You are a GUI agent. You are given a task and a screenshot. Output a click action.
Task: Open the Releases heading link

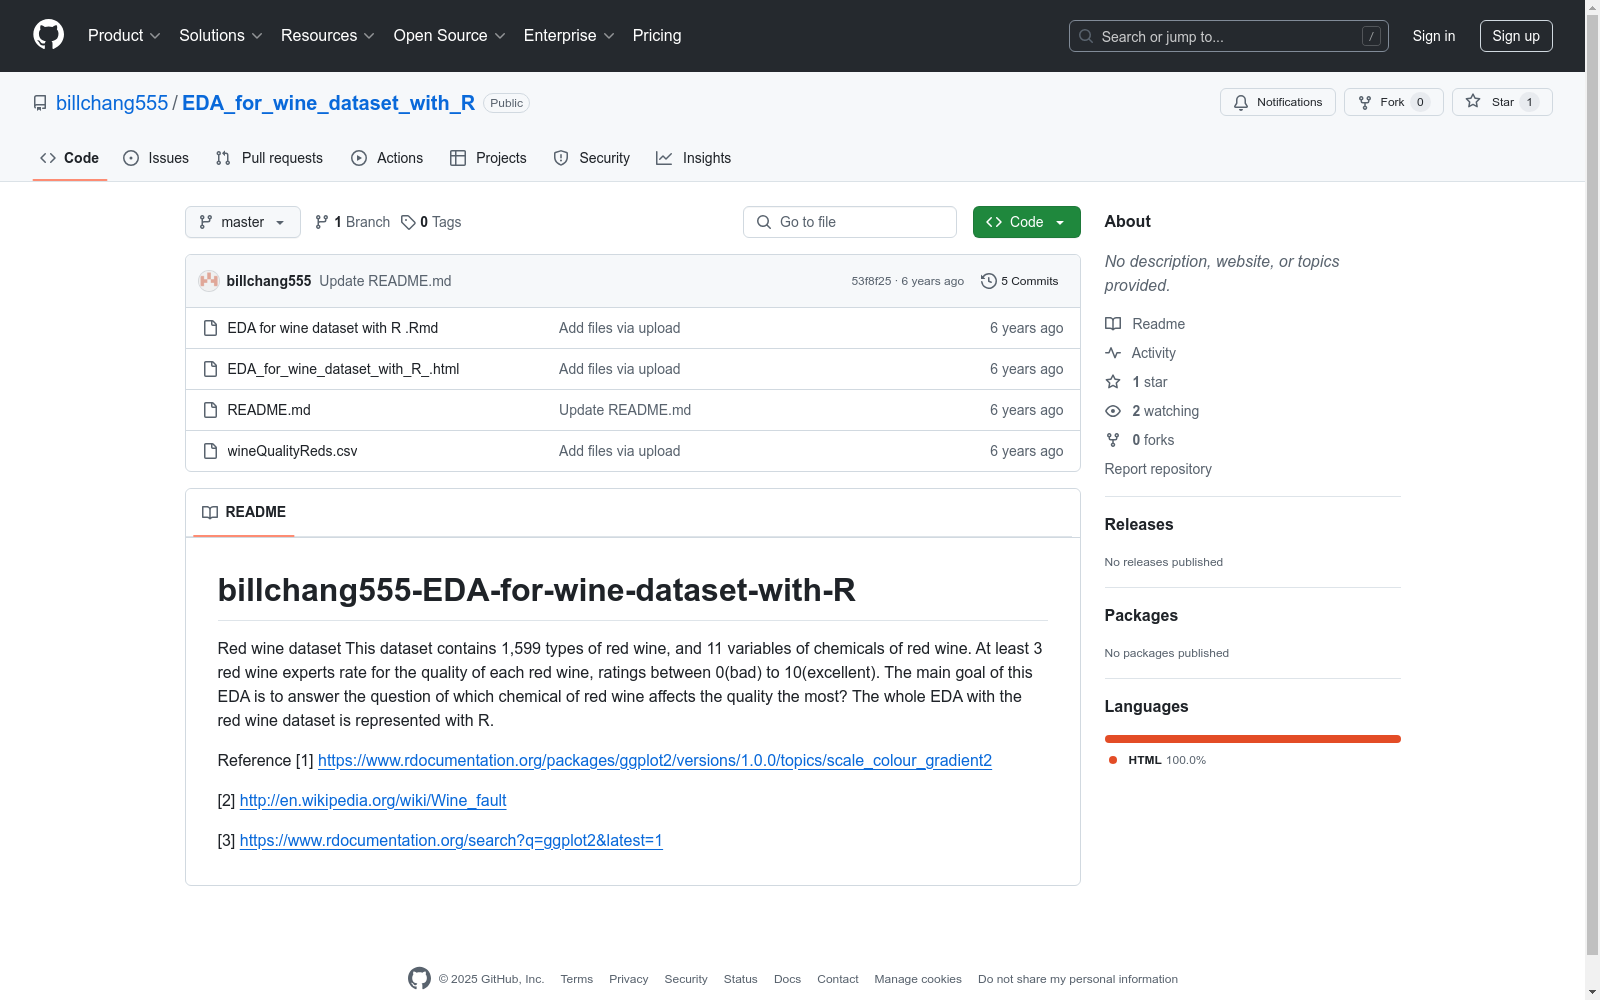[x=1139, y=524]
